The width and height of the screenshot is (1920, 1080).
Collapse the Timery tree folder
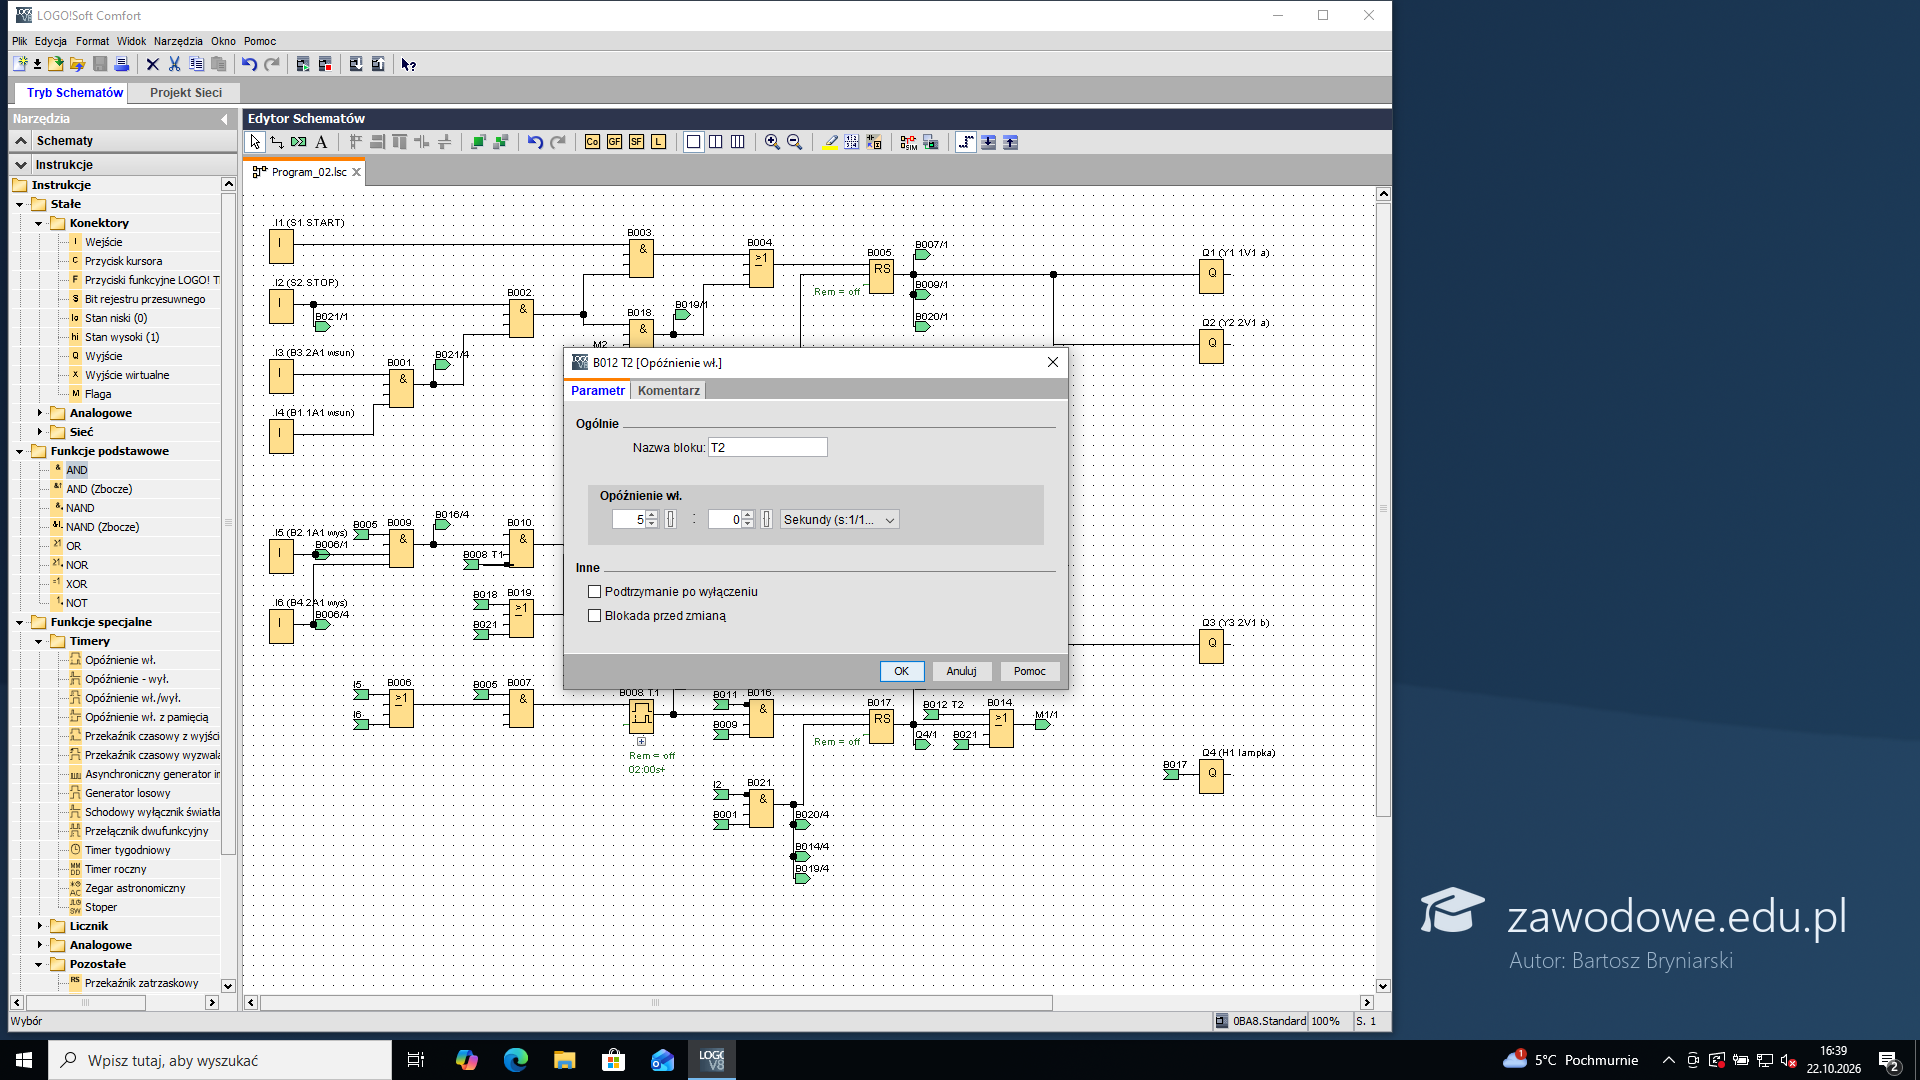(39, 641)
